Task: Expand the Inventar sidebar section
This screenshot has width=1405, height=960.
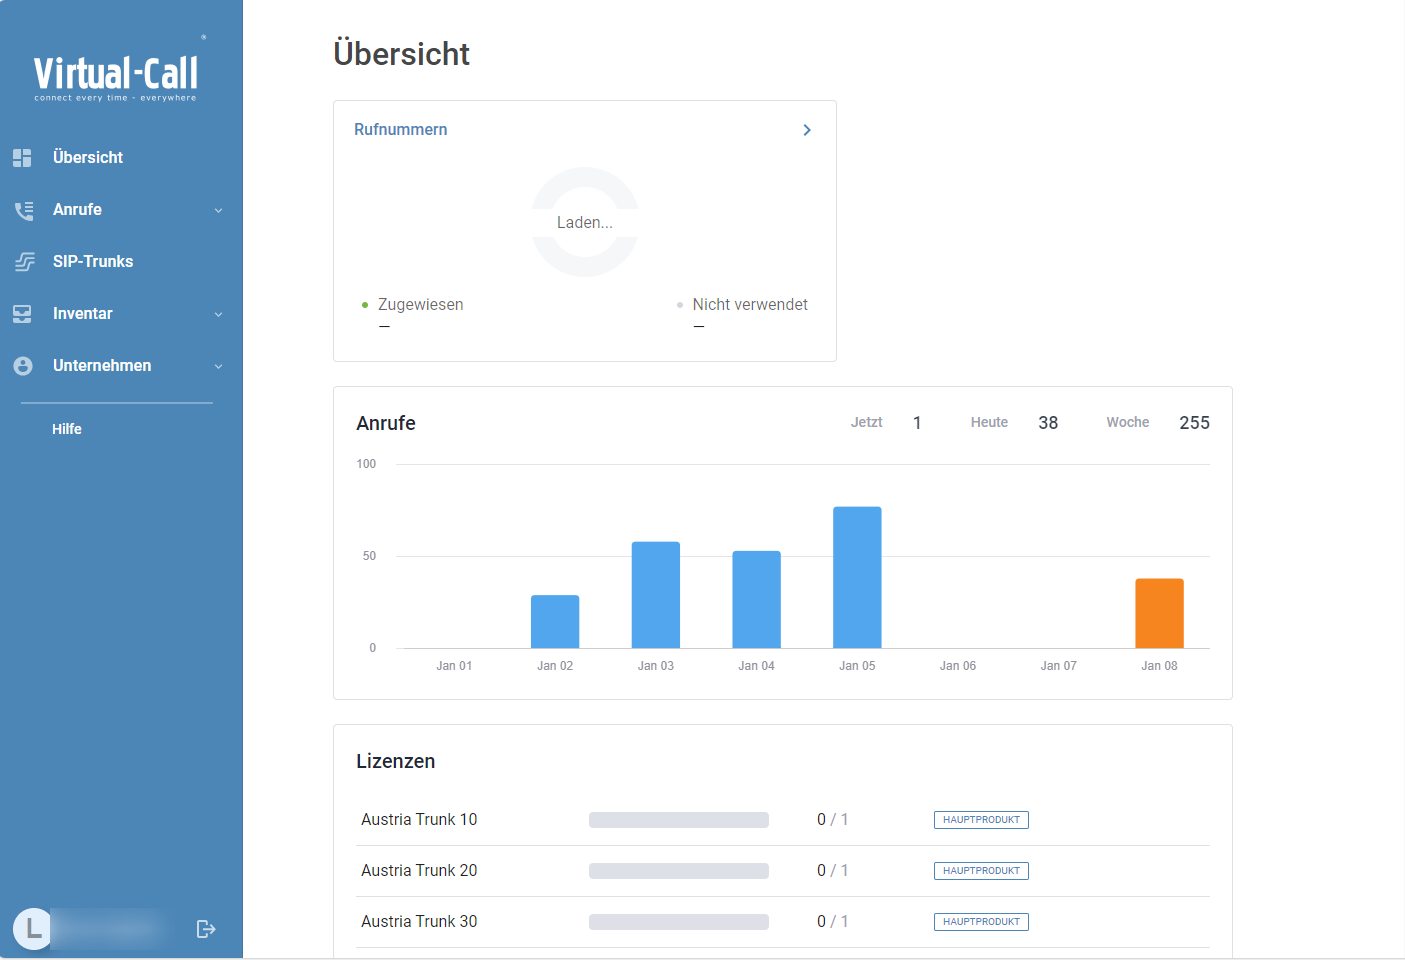Action: pos(218,313)
